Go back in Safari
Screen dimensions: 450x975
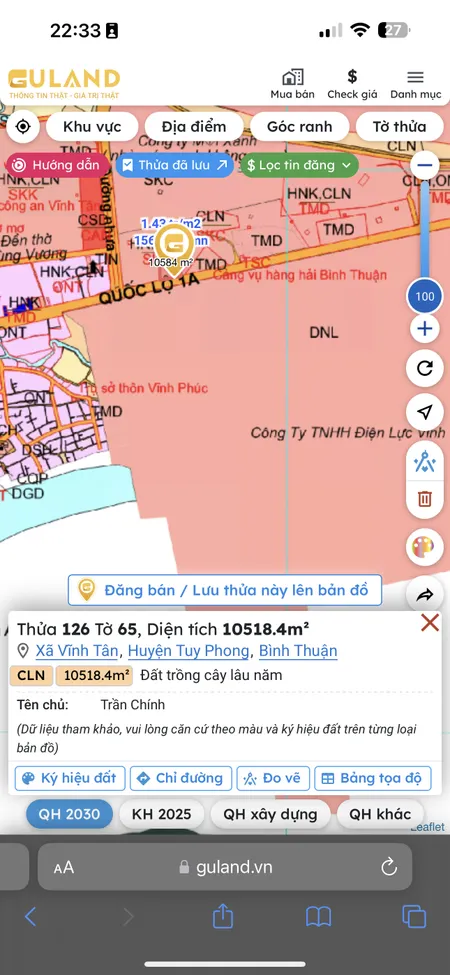[30, 917]
